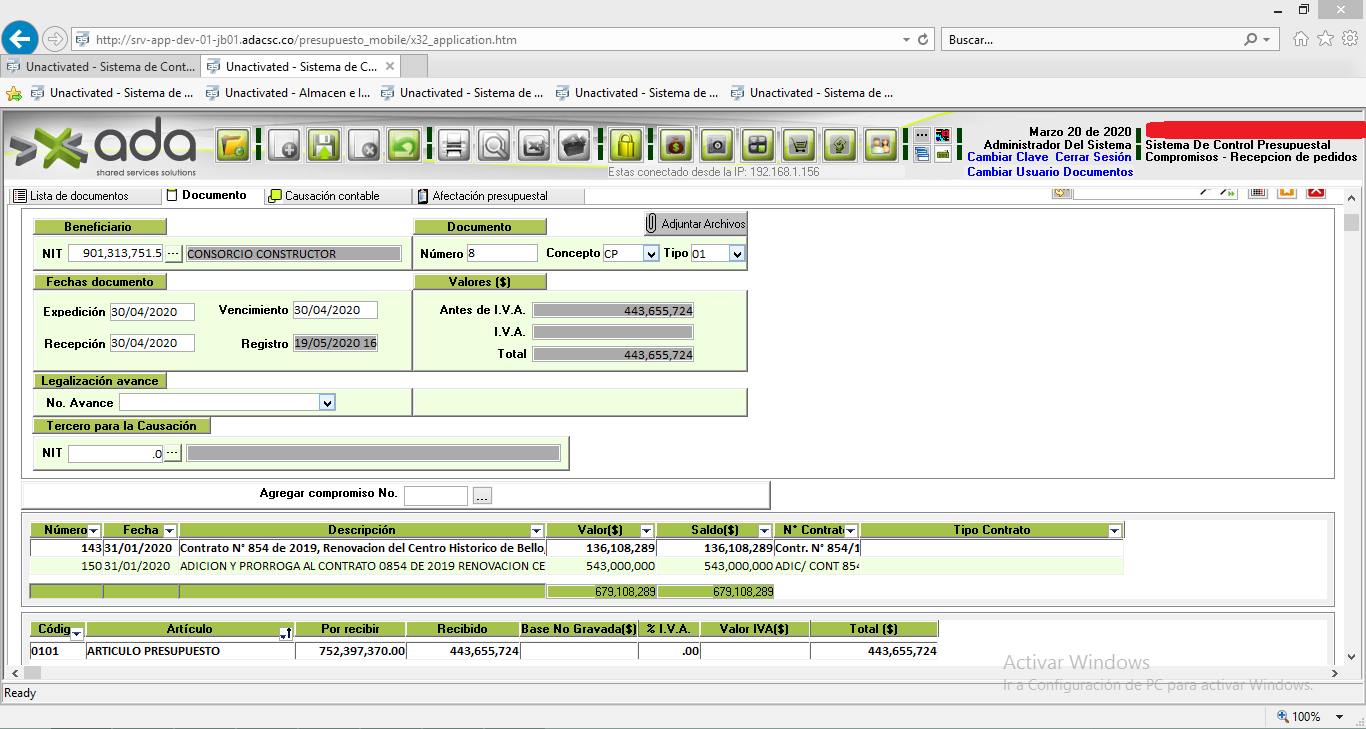Open the Fecha column filter arrow
The height and width of the screenshot is (729, 1366).
[x=170, y=531]
